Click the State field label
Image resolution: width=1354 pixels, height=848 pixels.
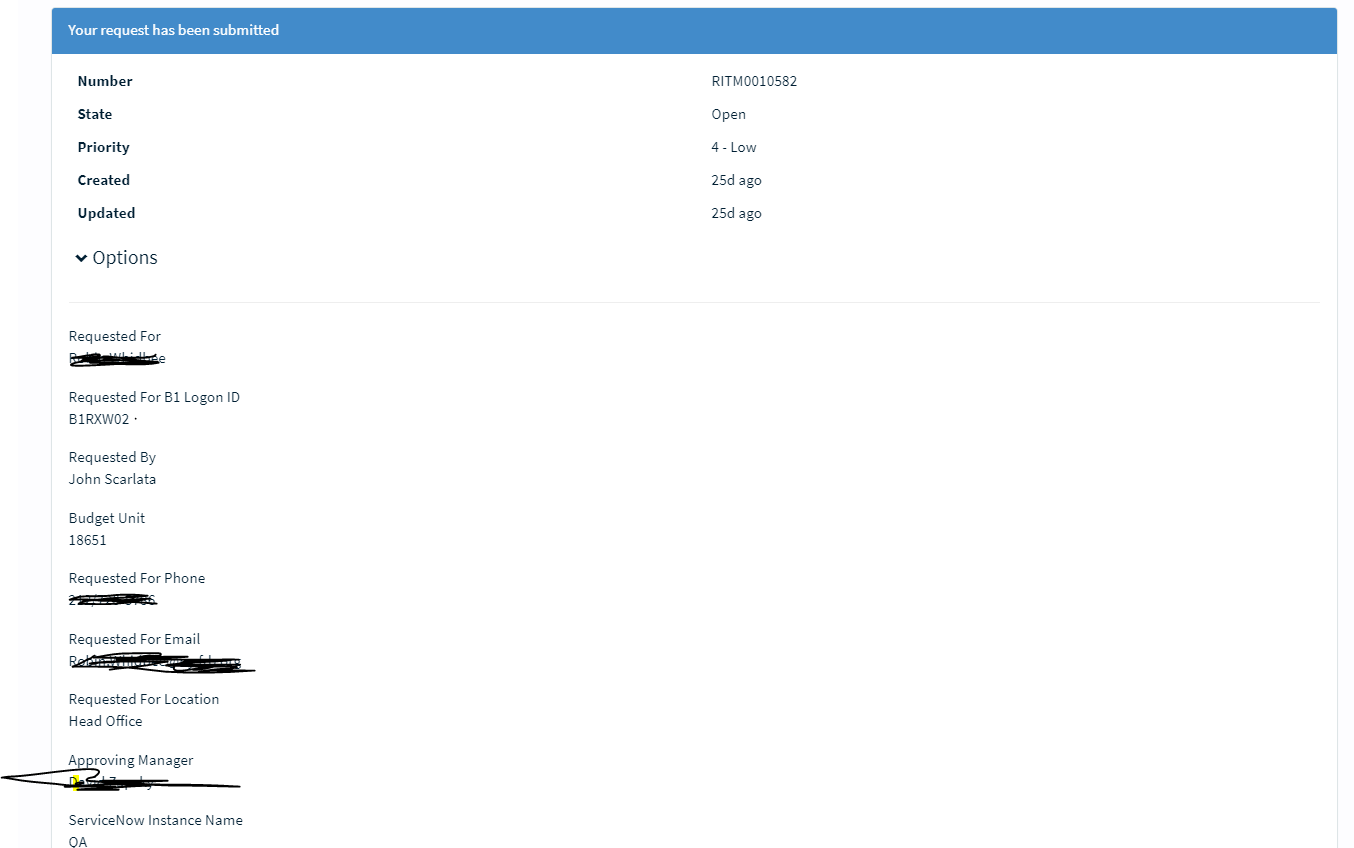point(94,114)
